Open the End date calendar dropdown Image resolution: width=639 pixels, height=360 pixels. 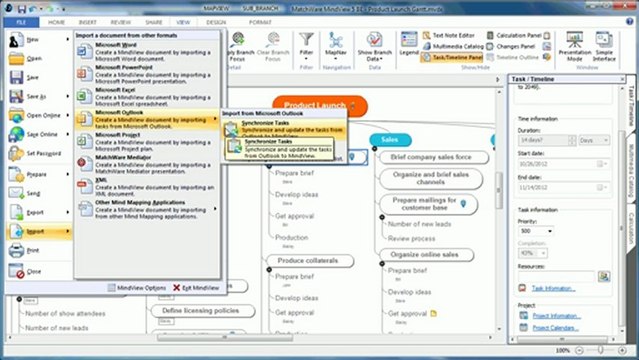602,188
